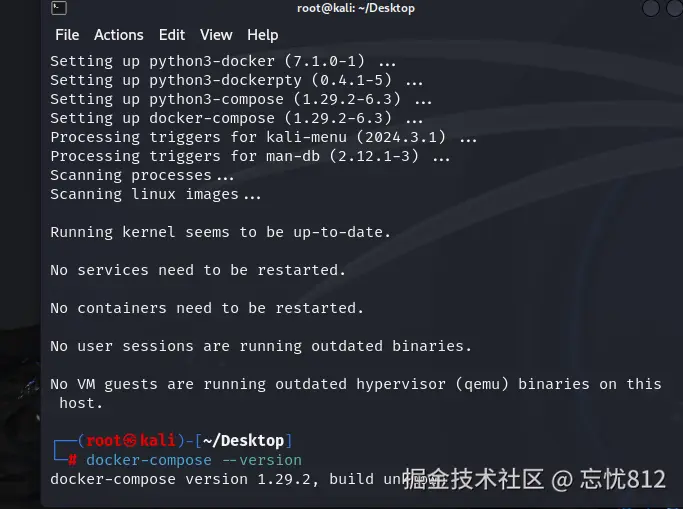Click the Running kernel up-to-date line
This screenshot has height=509, width=683.
[x=220, y=232]
